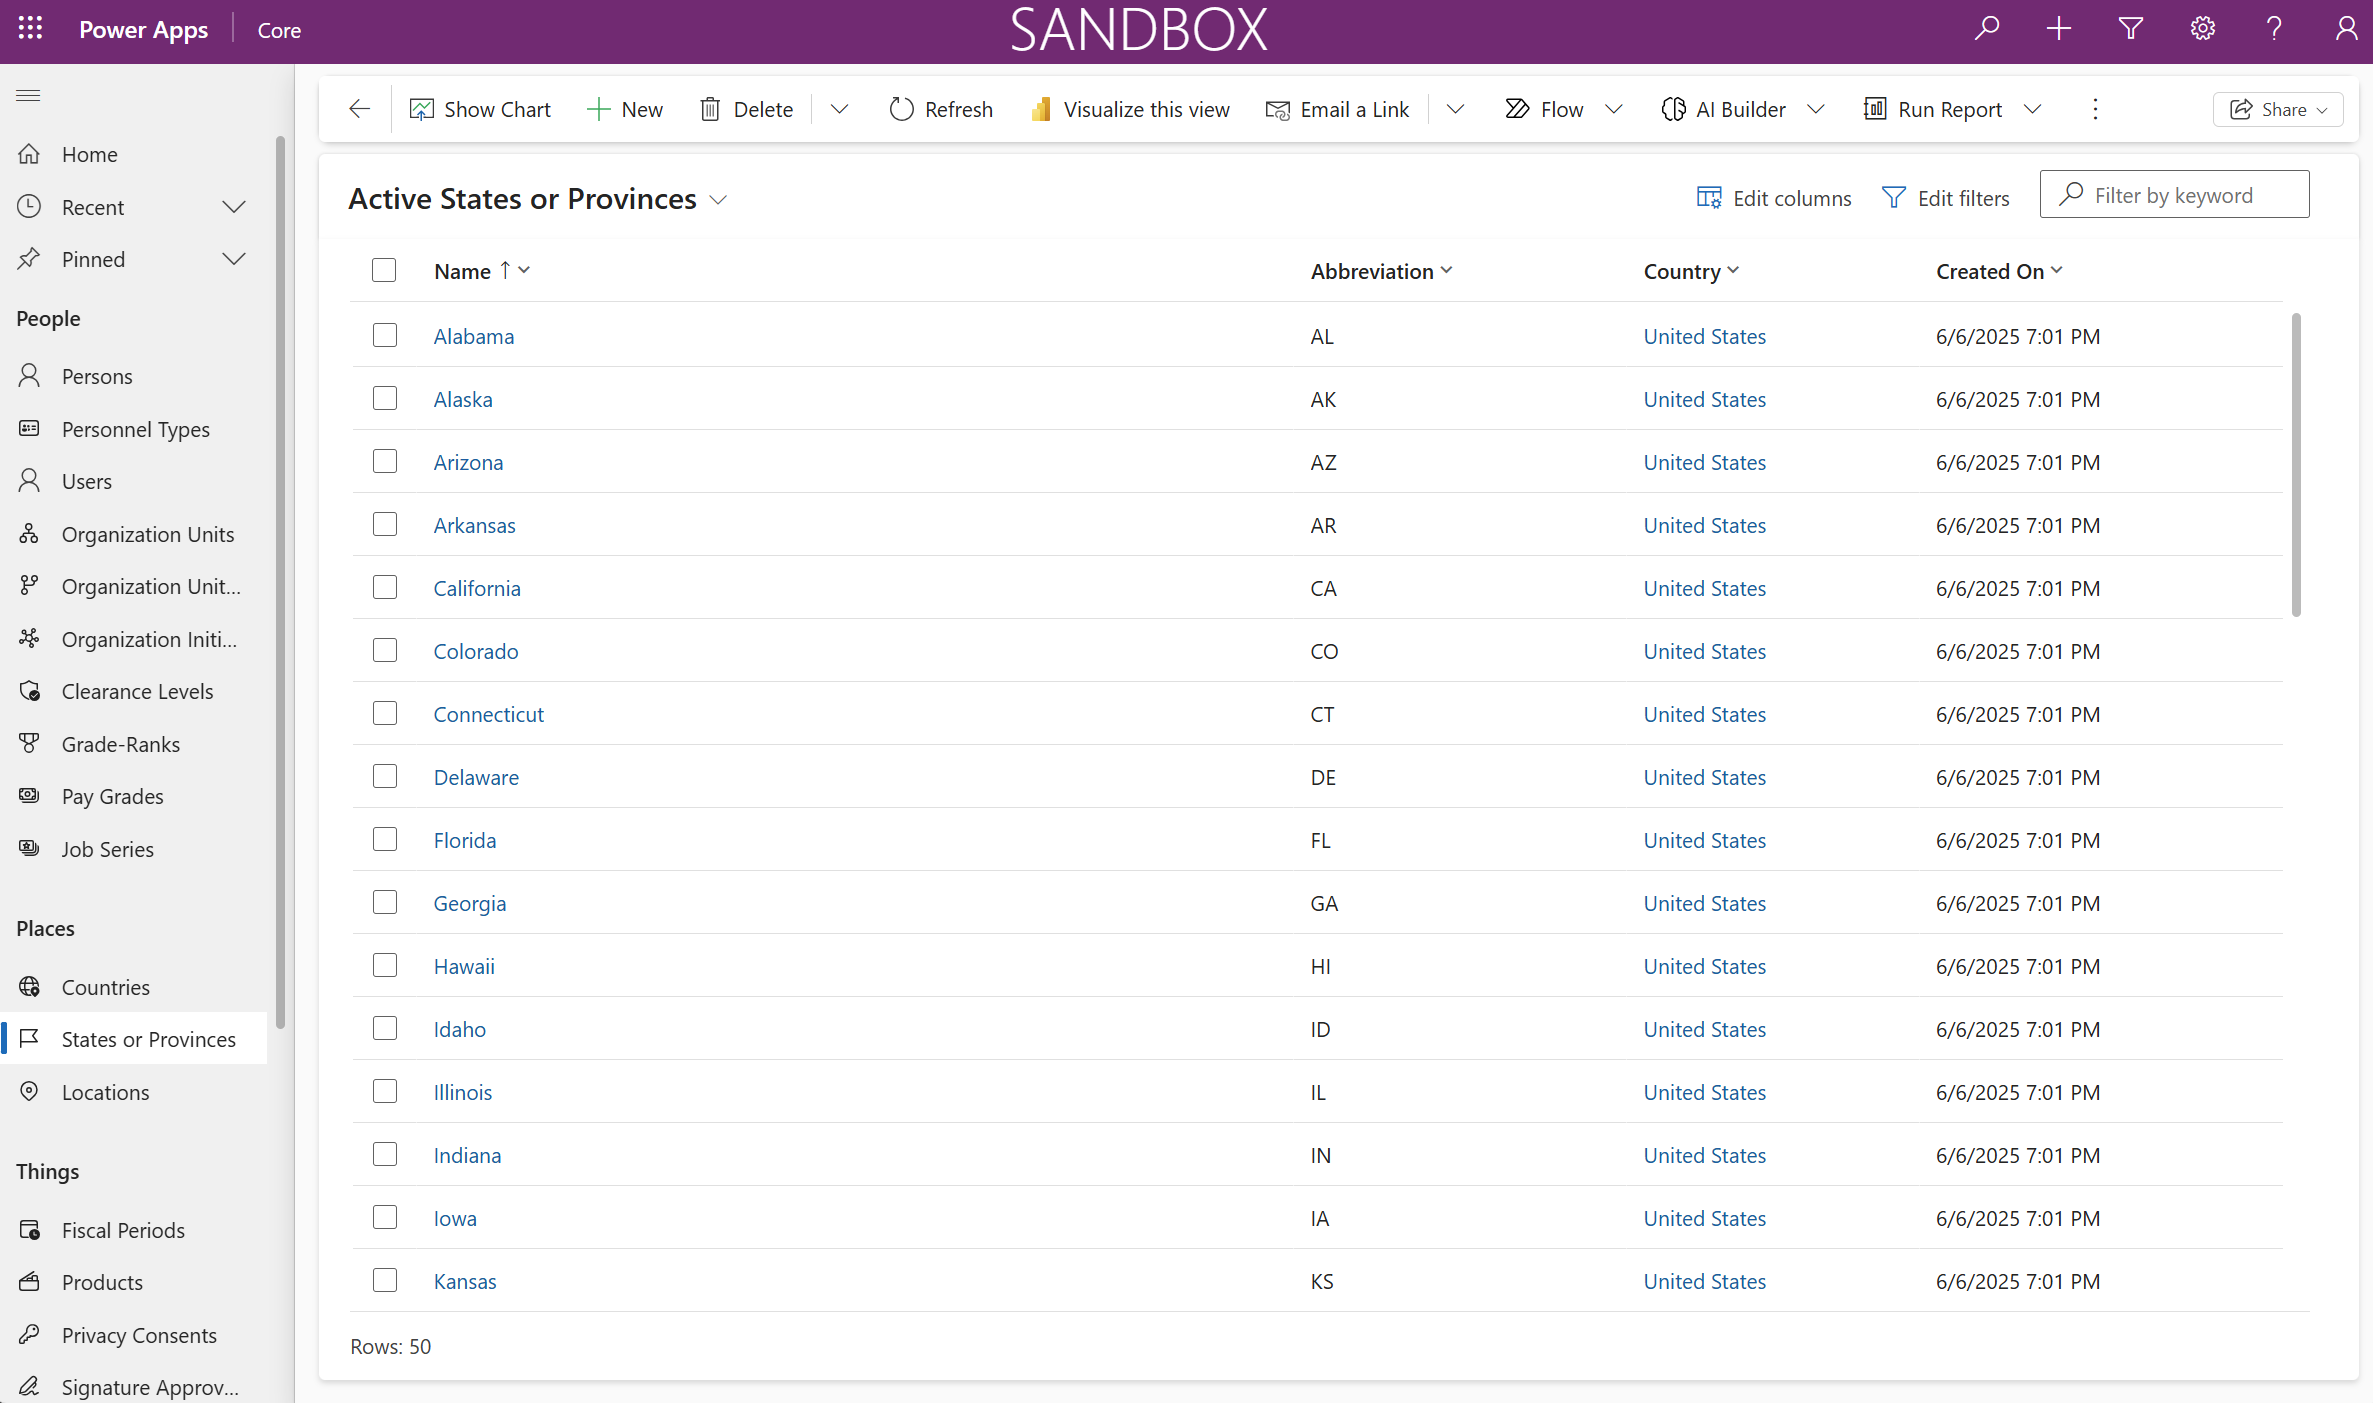Open the user account icon
Image resolution: width=2373 pixels, height=1403 pixels.
[x=2345, y=29]
